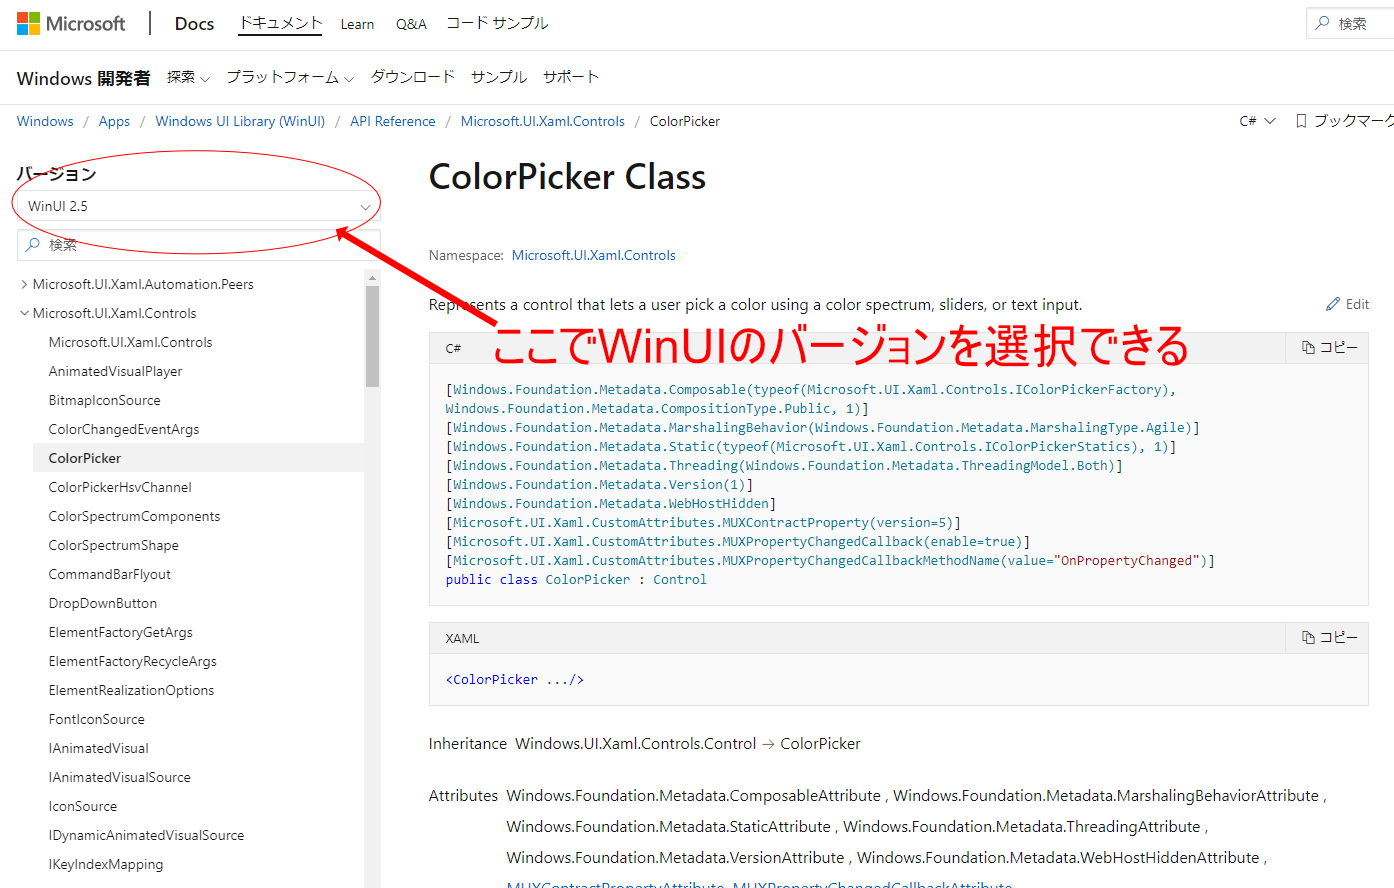Click the sidebar scrollbar thumb
The width and height of the screenshot is (1394, 888).
tap(372, 336)
